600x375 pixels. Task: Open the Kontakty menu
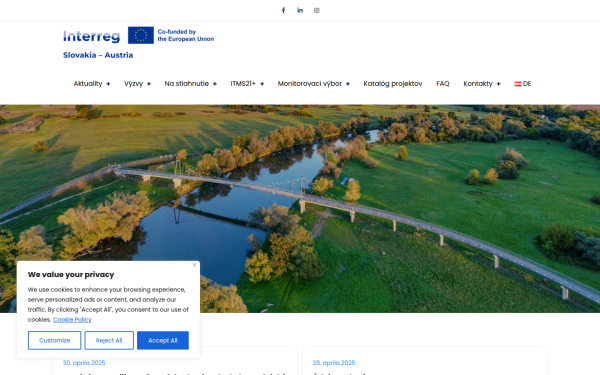pos(478,83)
